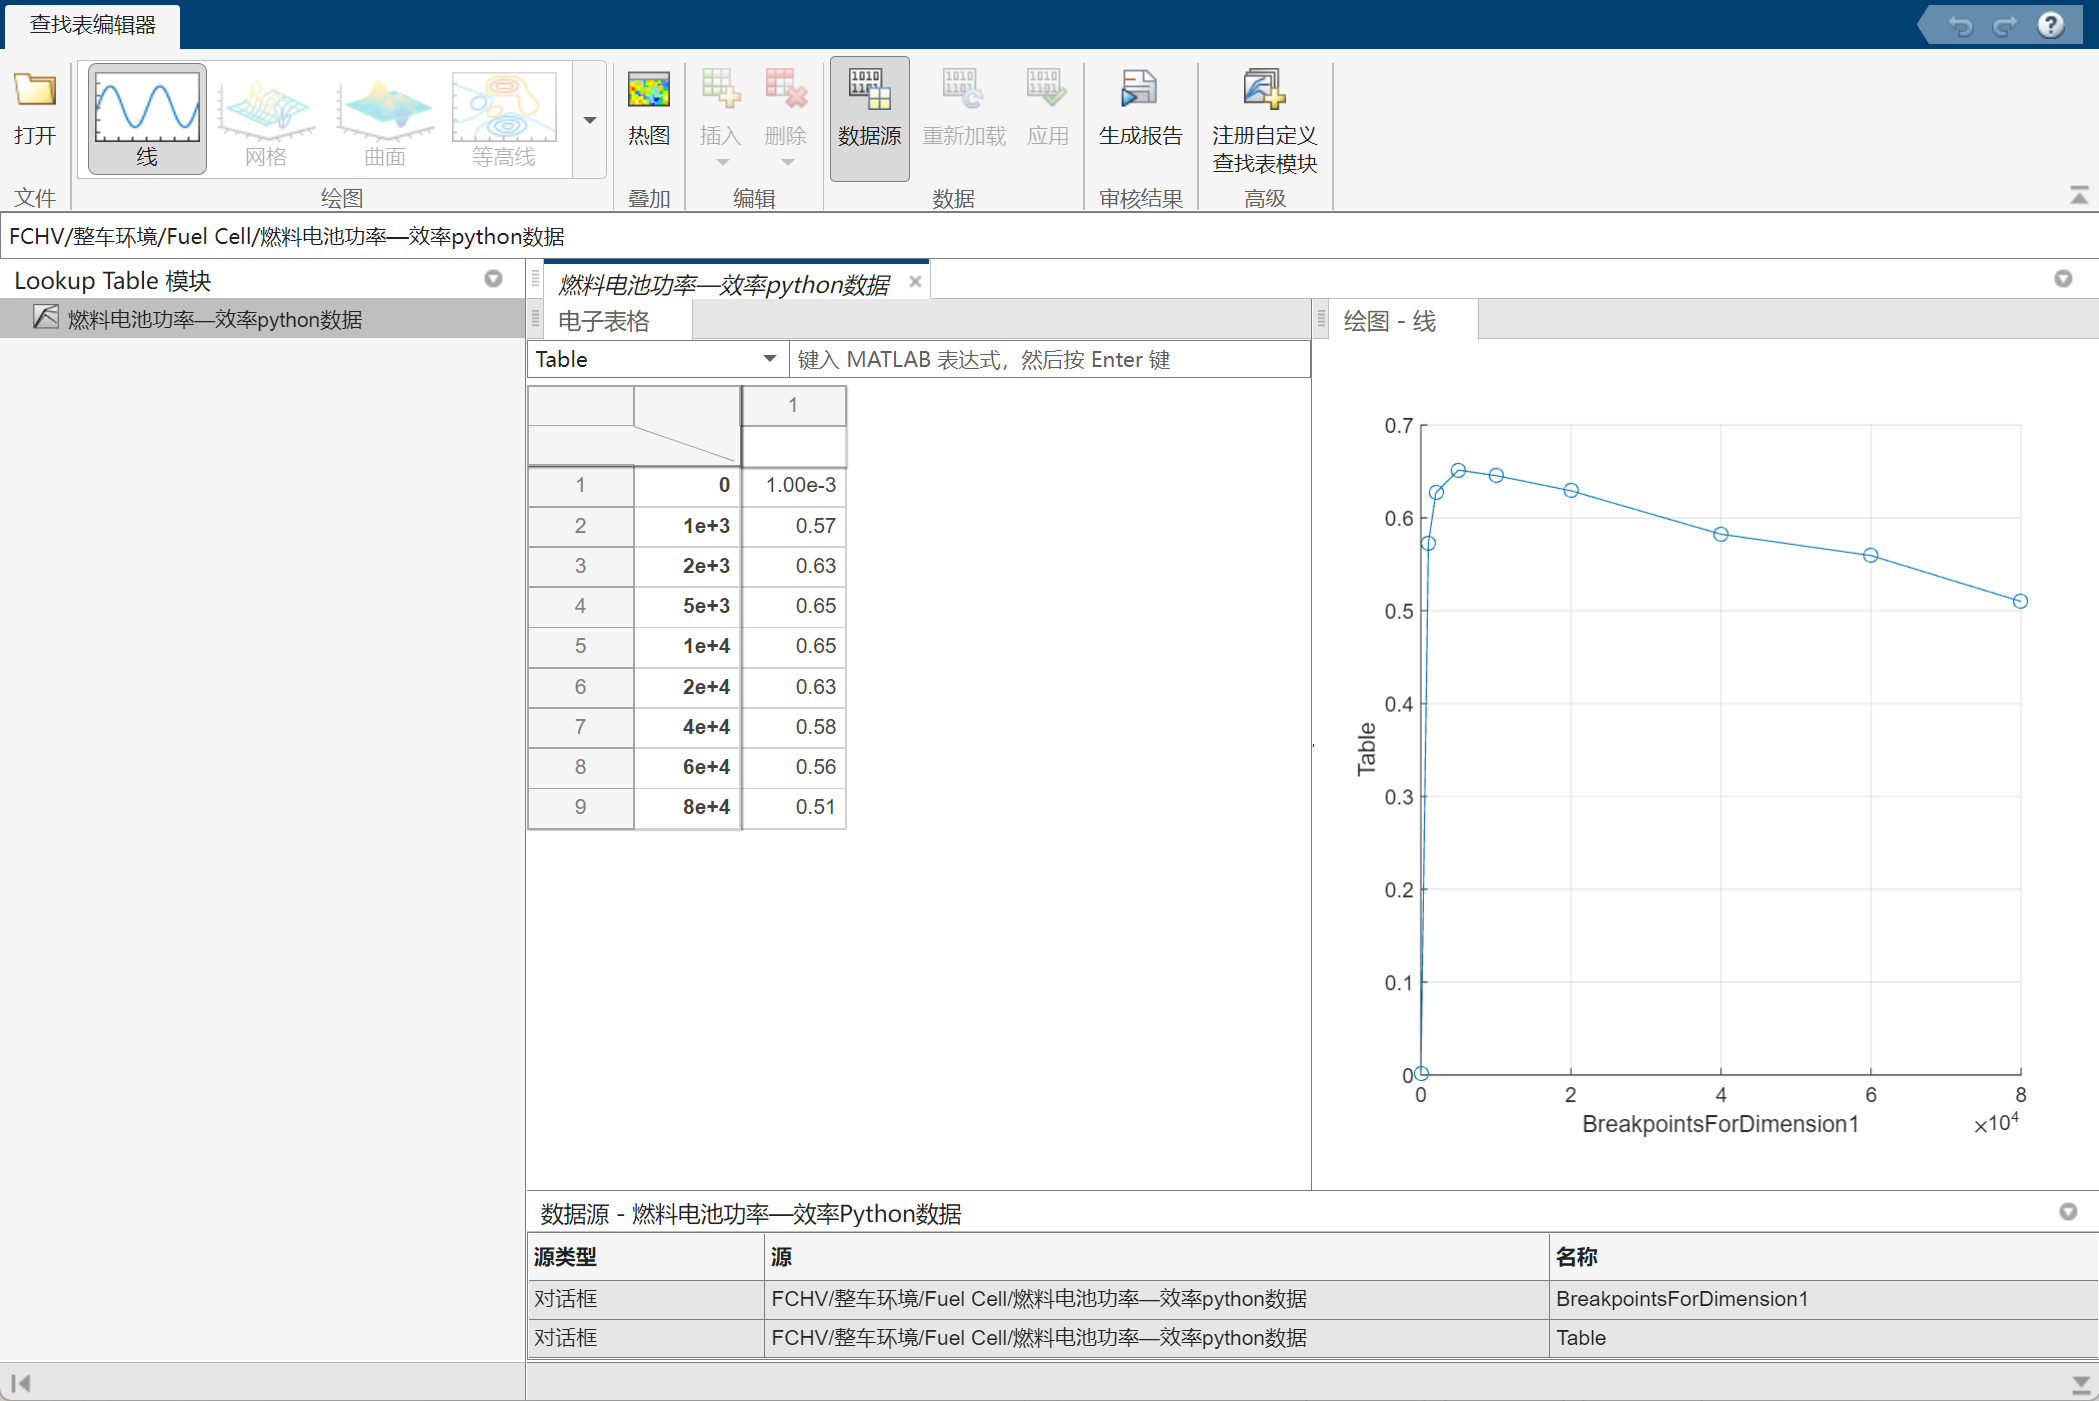The image size is (2099, 1401).
Task: Collapse the bottom data source panel
Action: click(x=2081, y=1384)
